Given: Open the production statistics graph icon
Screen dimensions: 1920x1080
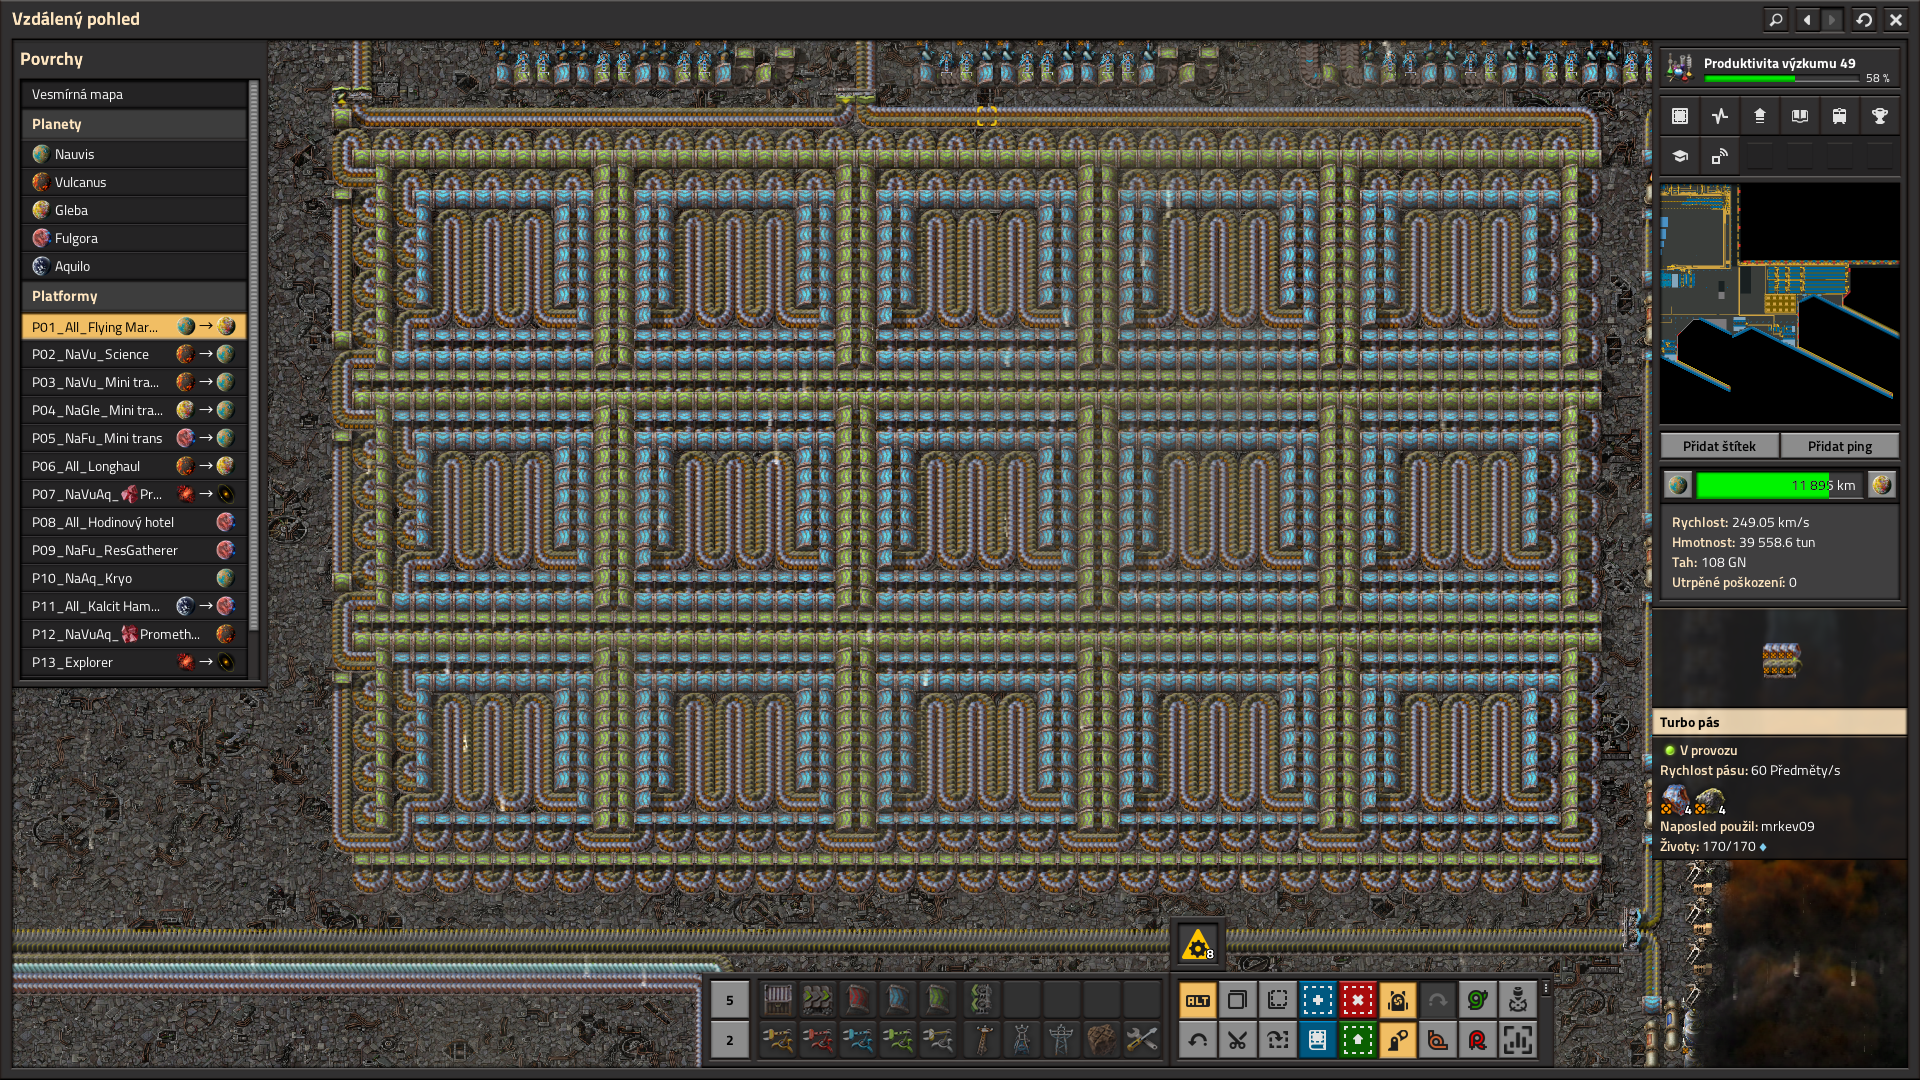Looking at the screenshot, I should point(1719,116).
